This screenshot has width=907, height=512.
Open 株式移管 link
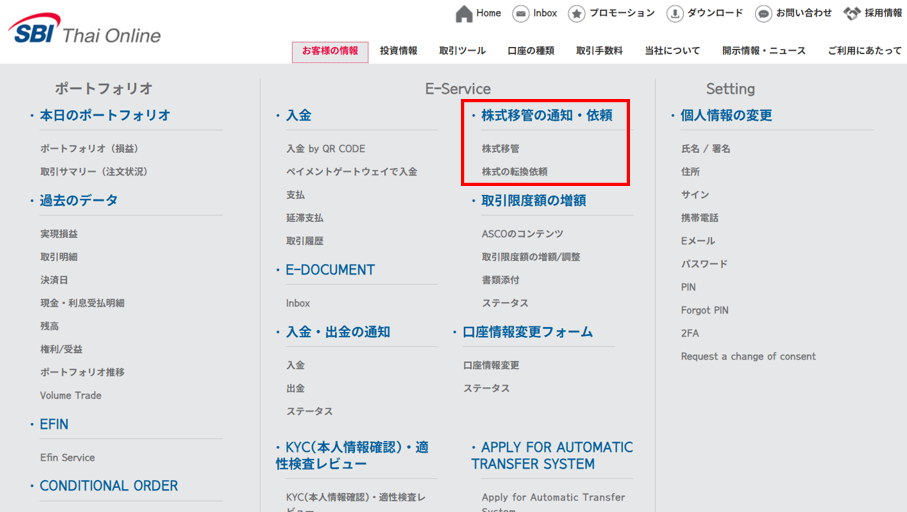(x=500, y=149)
